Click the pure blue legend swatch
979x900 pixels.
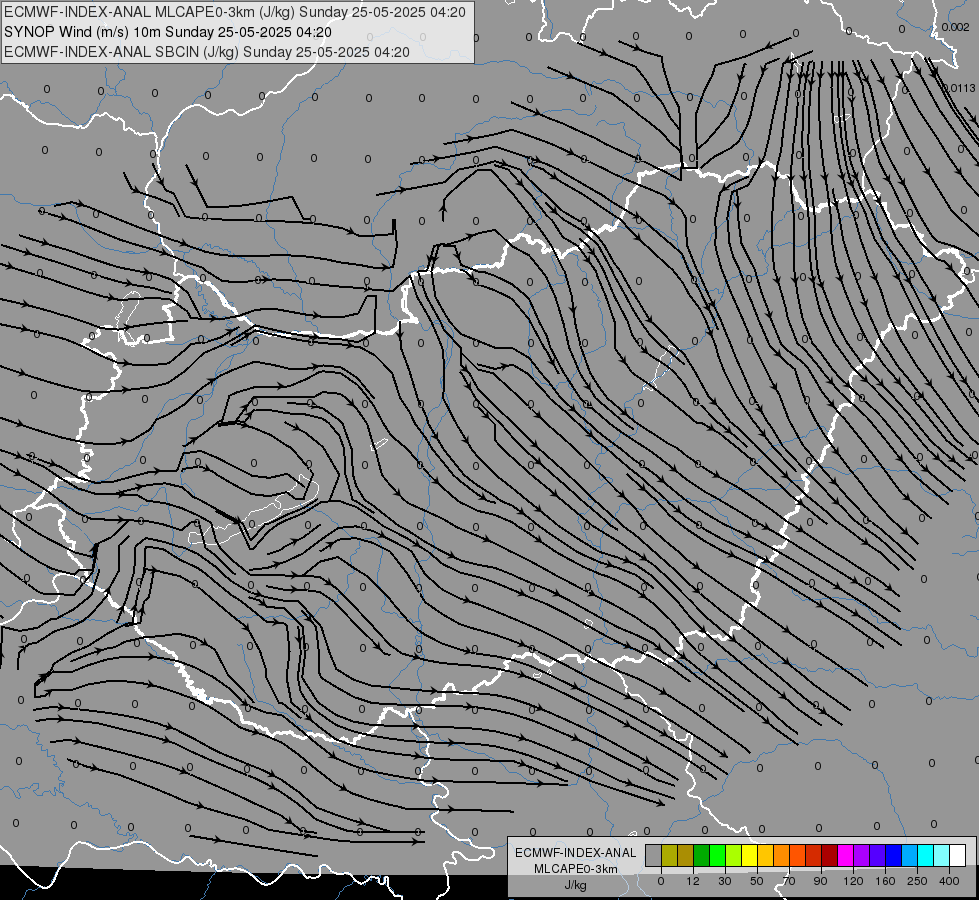[x=894, y=855]
